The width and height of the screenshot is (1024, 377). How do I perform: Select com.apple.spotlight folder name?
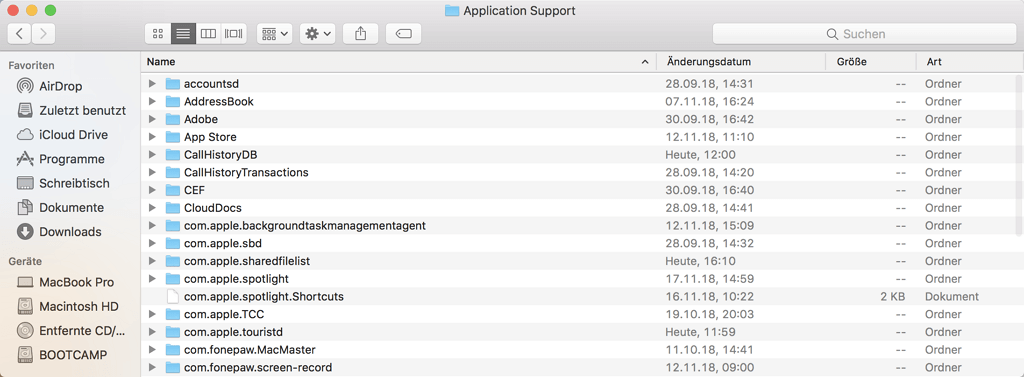pyautogui.click(x=236, y=279)
